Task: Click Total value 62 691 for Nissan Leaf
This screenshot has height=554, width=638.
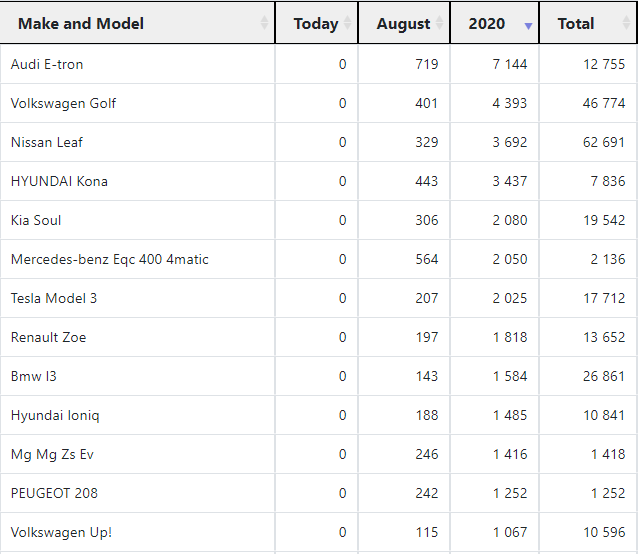Action: (604, 142)
